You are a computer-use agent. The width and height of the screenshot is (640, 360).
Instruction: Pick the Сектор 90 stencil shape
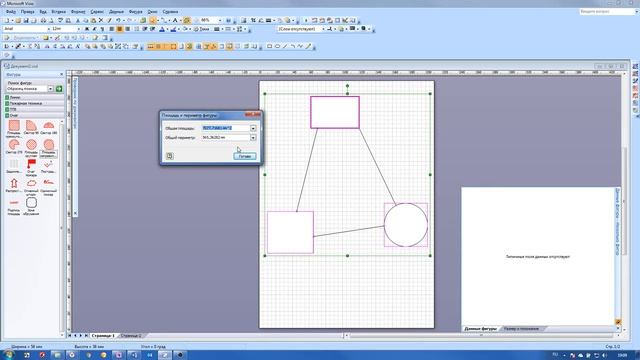point(31,127)
